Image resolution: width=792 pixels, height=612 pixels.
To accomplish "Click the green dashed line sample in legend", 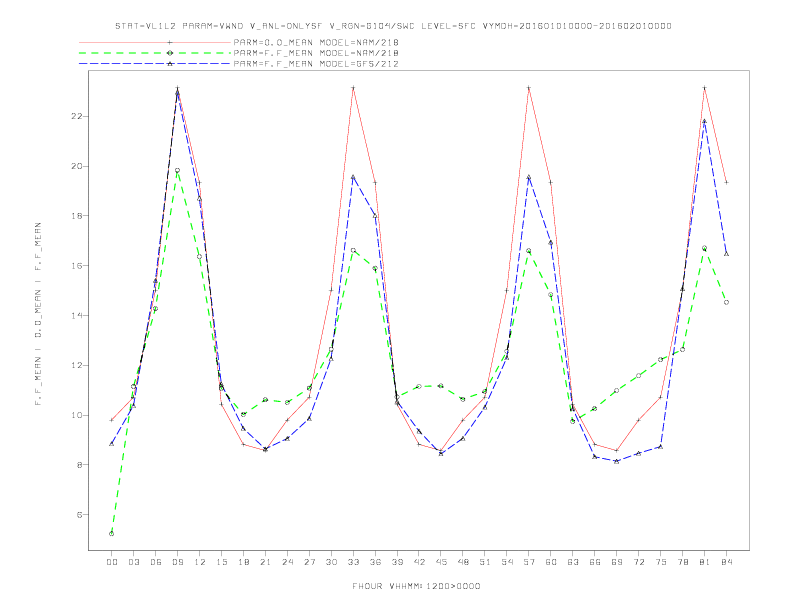I will [x=155, y=53].
